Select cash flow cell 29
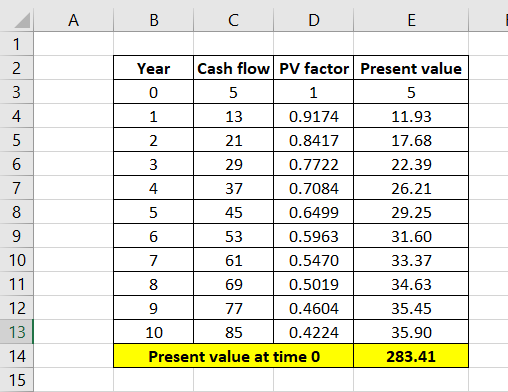This screenshot has height=392, width=508. pos(233,164)
